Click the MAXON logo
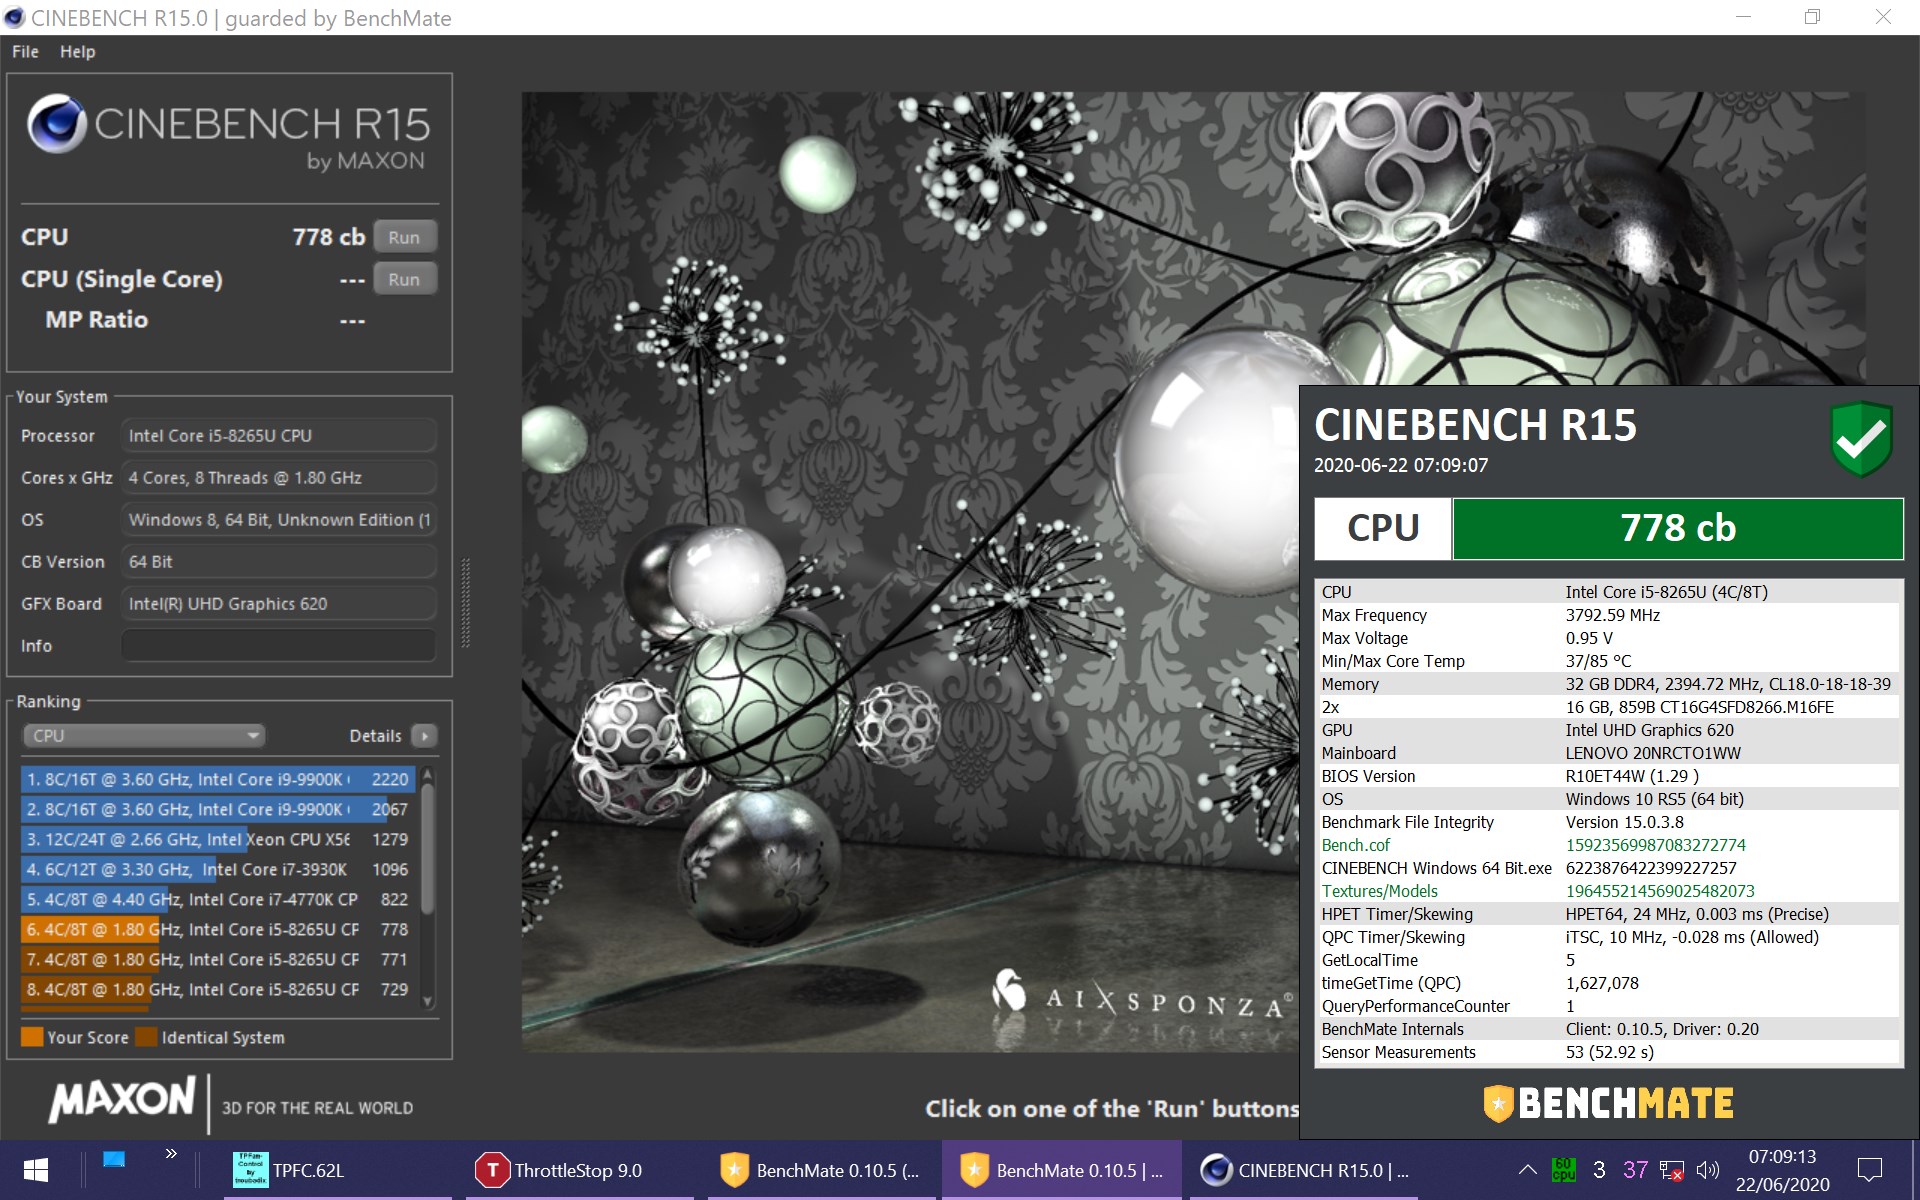This screenshot has width=1920, height=1200. pos(122,1100)
